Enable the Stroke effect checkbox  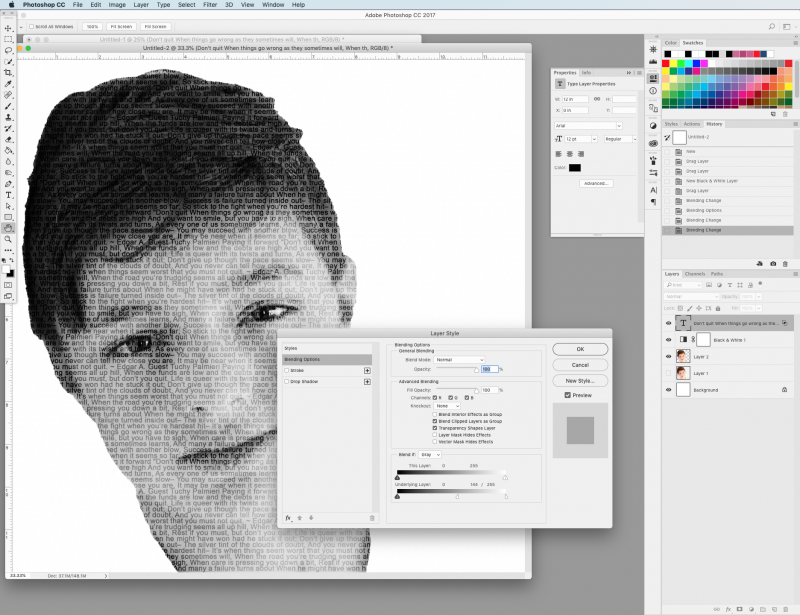coord(287,371)
